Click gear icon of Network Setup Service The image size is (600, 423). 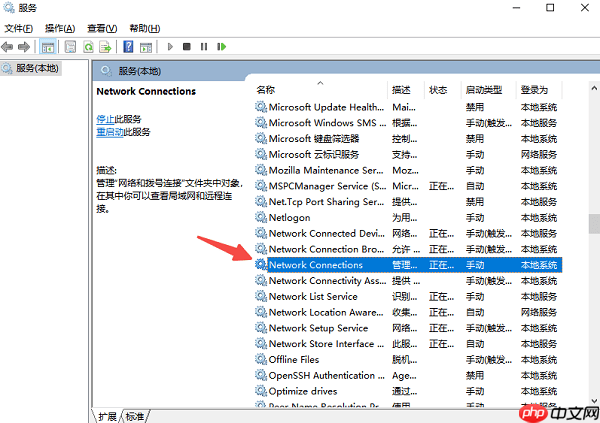click(261, 328)
